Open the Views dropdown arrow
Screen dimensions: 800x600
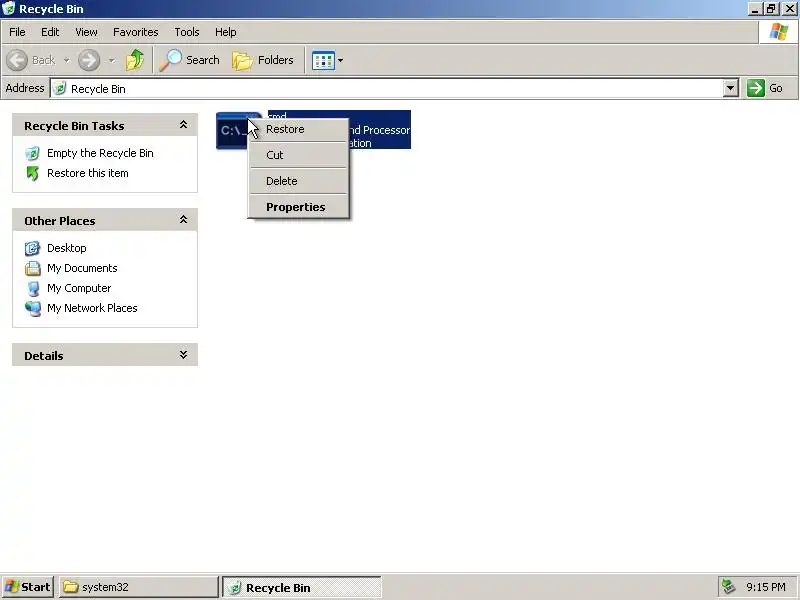click(340, 60)
